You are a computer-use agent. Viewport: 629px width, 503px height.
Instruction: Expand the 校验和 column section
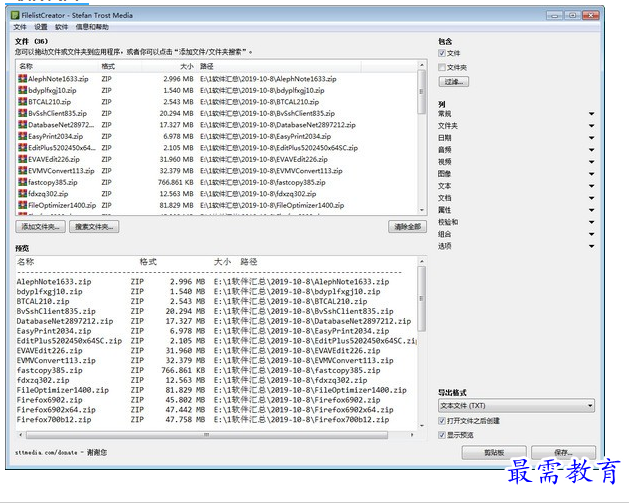591,222
